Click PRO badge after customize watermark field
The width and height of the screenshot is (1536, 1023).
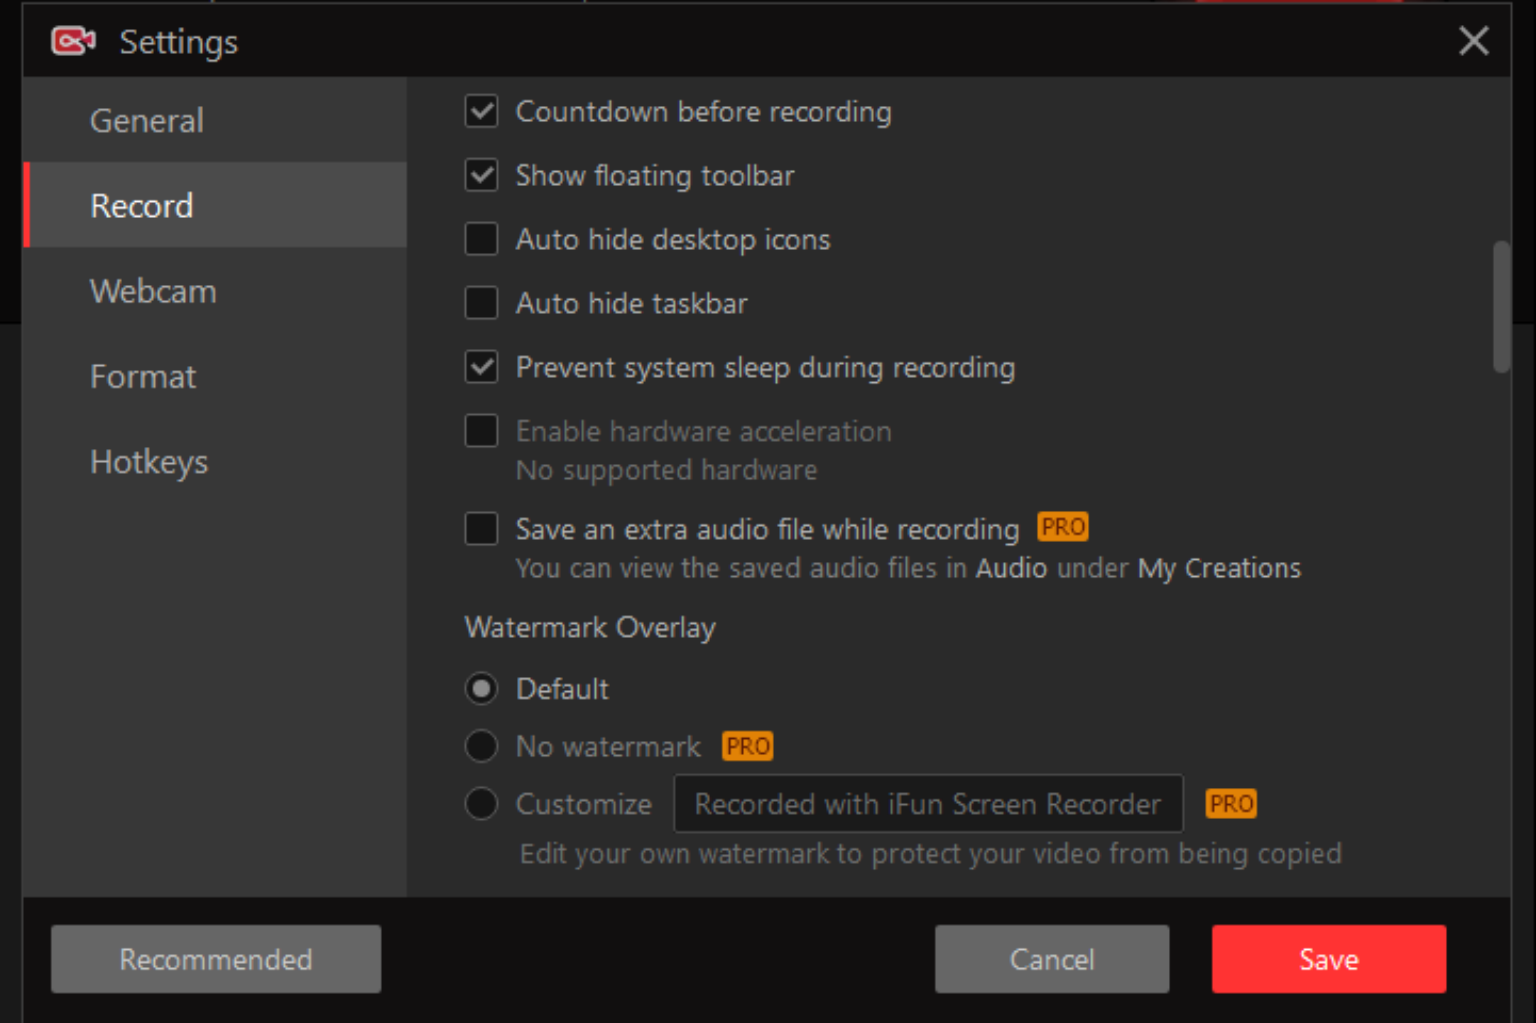coord(1231,803)
